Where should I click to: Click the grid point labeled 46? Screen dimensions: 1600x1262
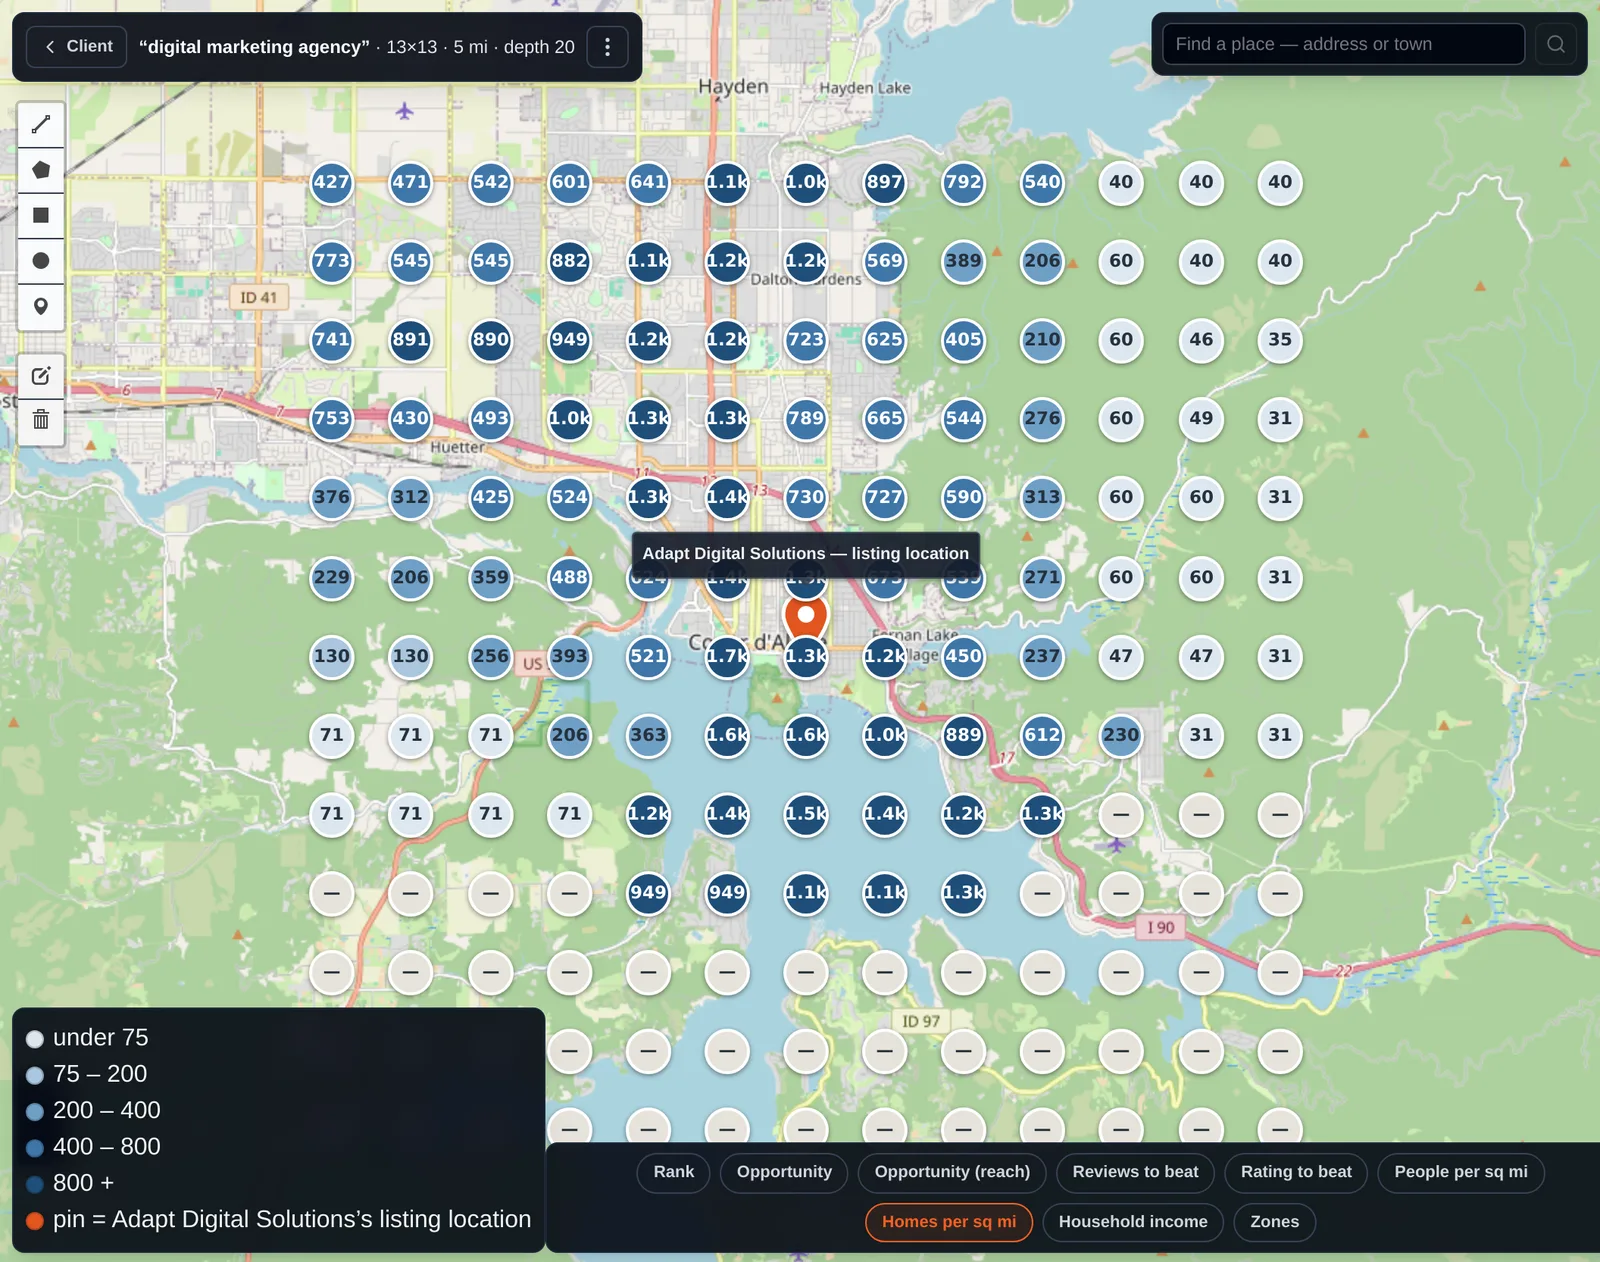pyautogui.click(x=1201, y=340)
